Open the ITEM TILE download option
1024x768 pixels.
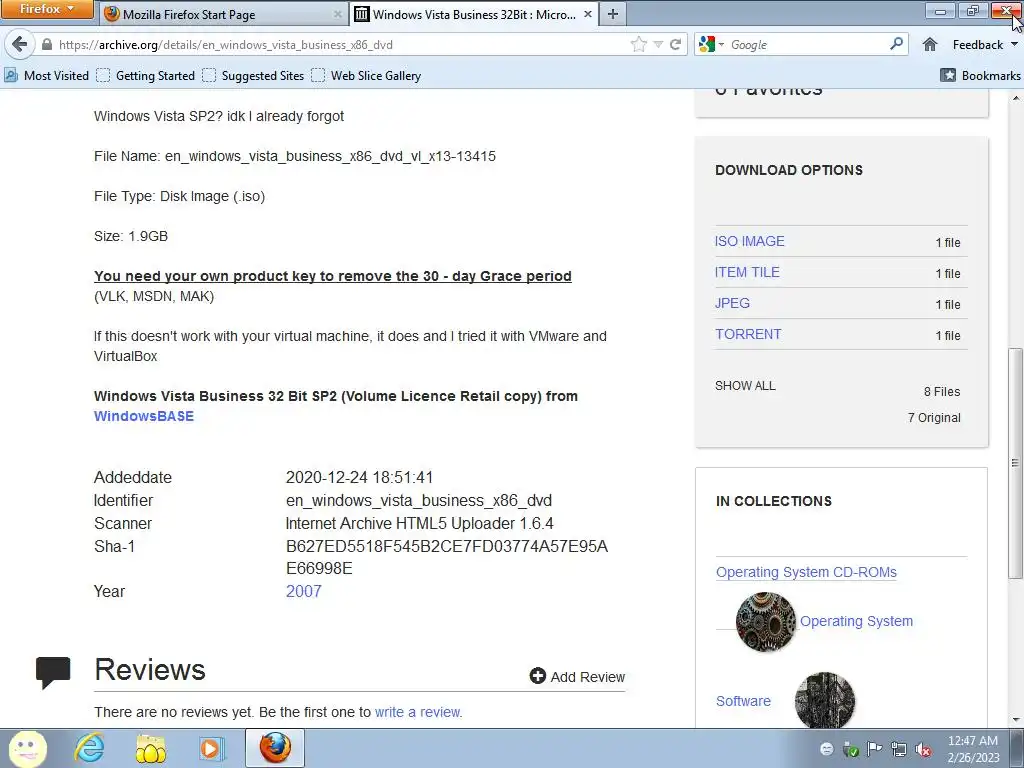[x=747, y=272]
